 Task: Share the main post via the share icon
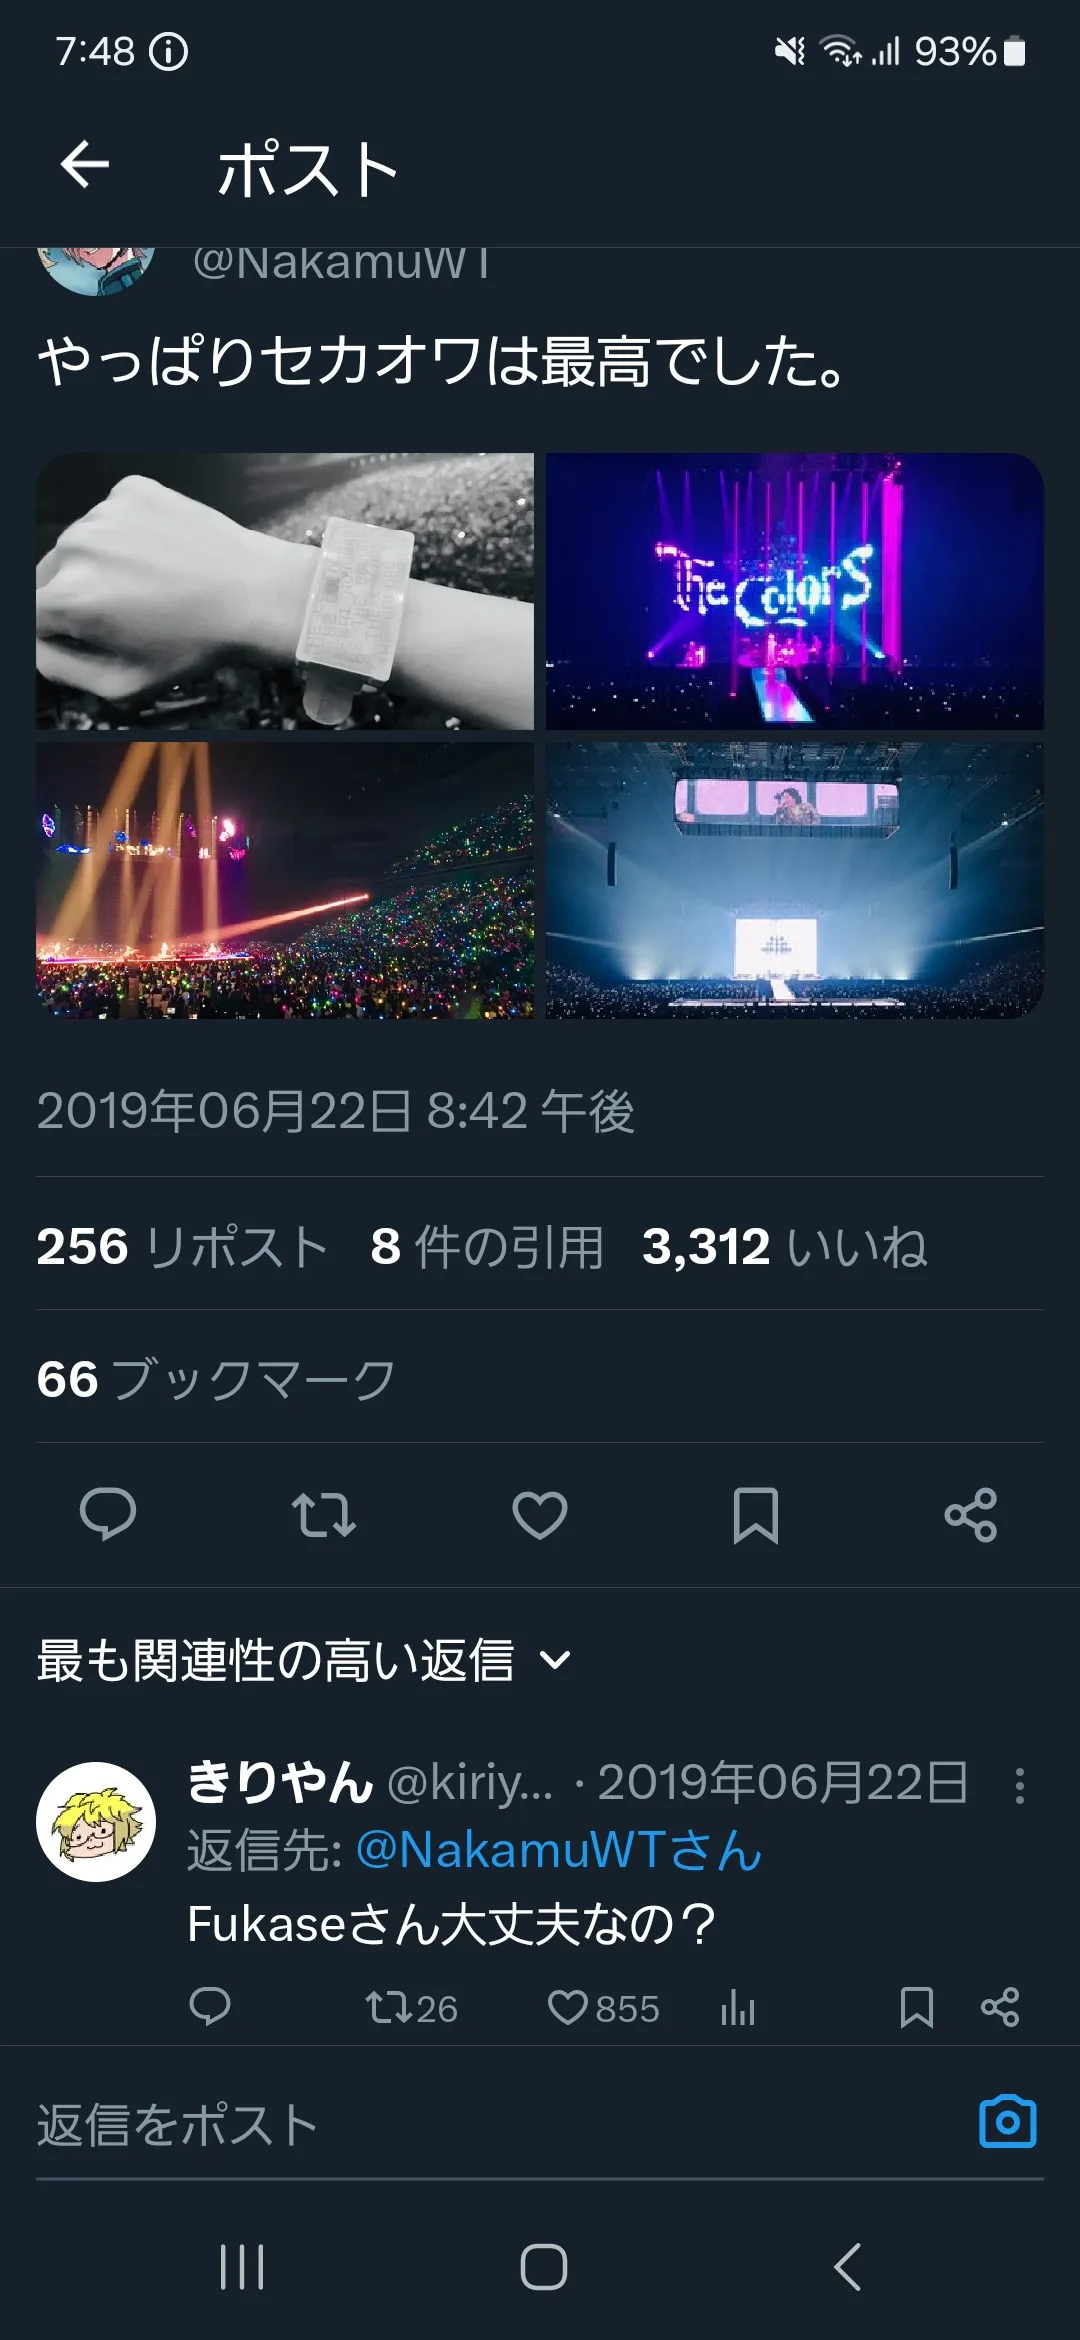[x=971, y=1514]
